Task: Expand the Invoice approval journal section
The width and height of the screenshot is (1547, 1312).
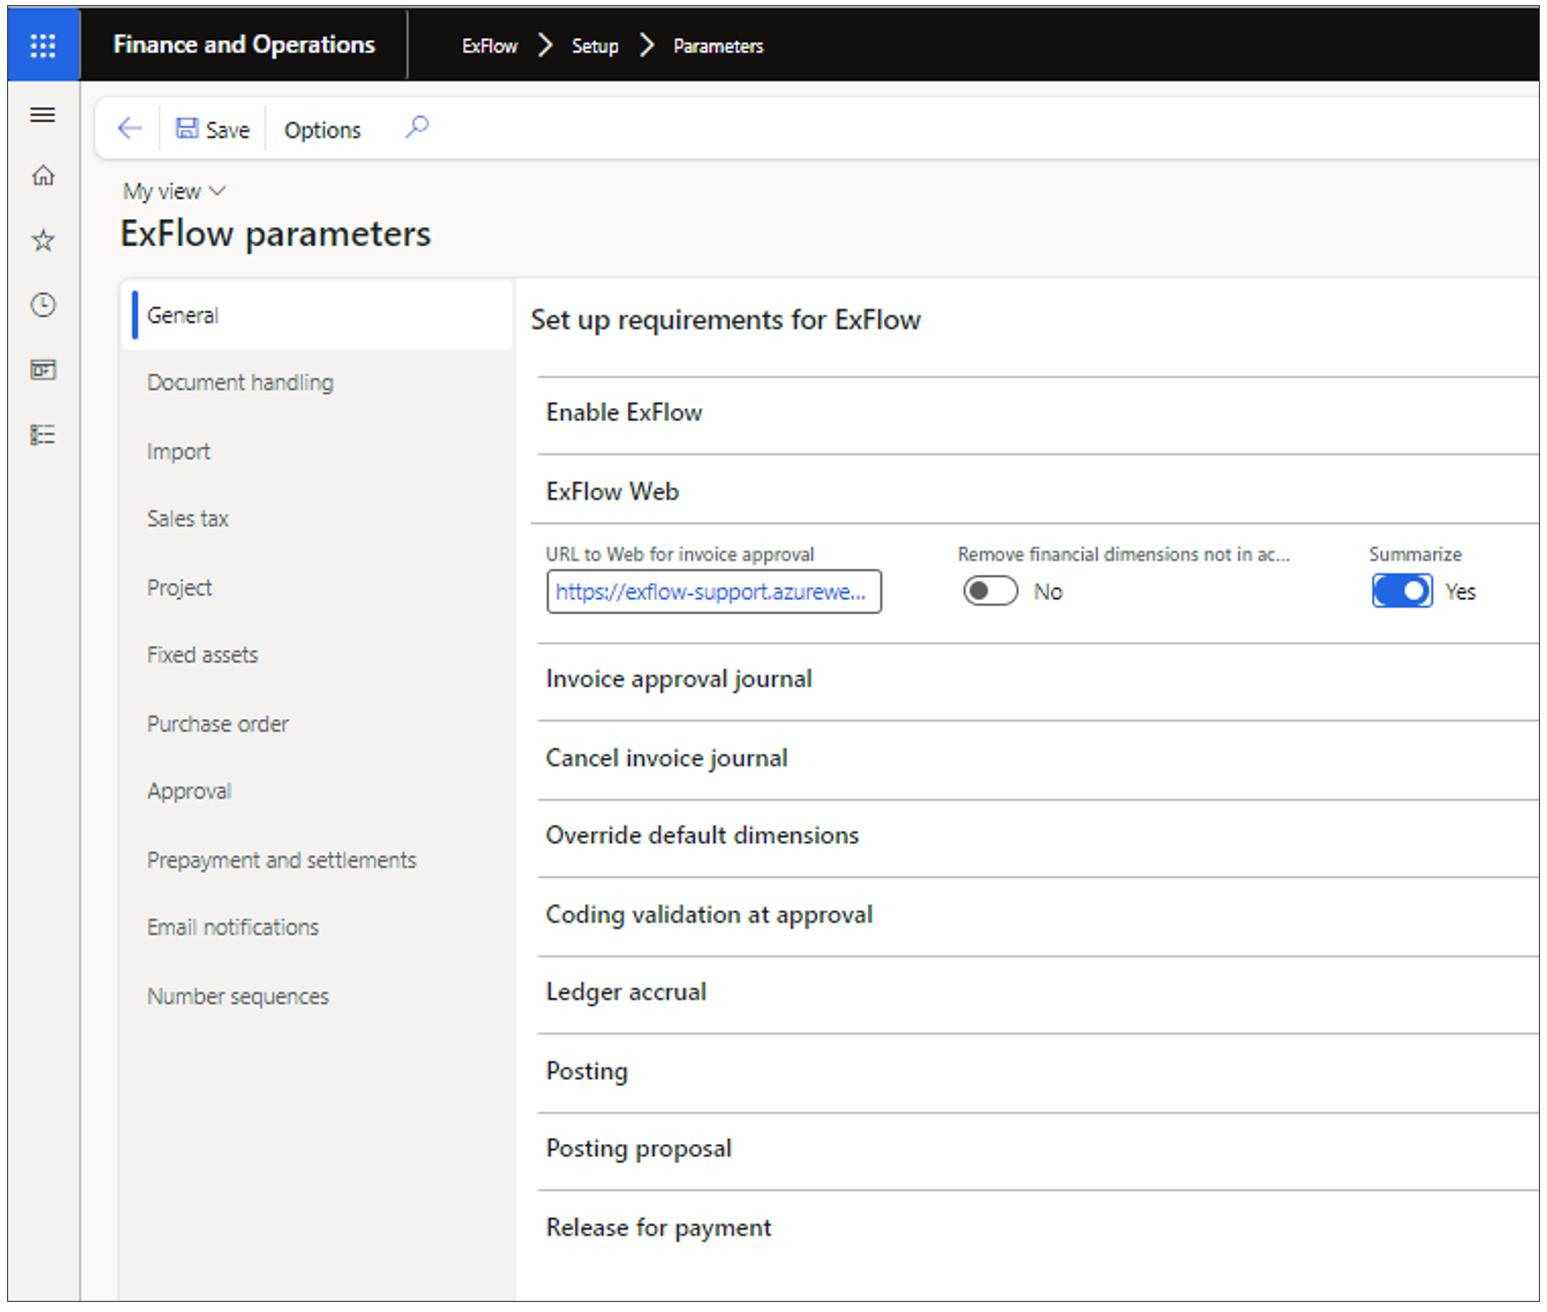Action: tap(1037, 680)
